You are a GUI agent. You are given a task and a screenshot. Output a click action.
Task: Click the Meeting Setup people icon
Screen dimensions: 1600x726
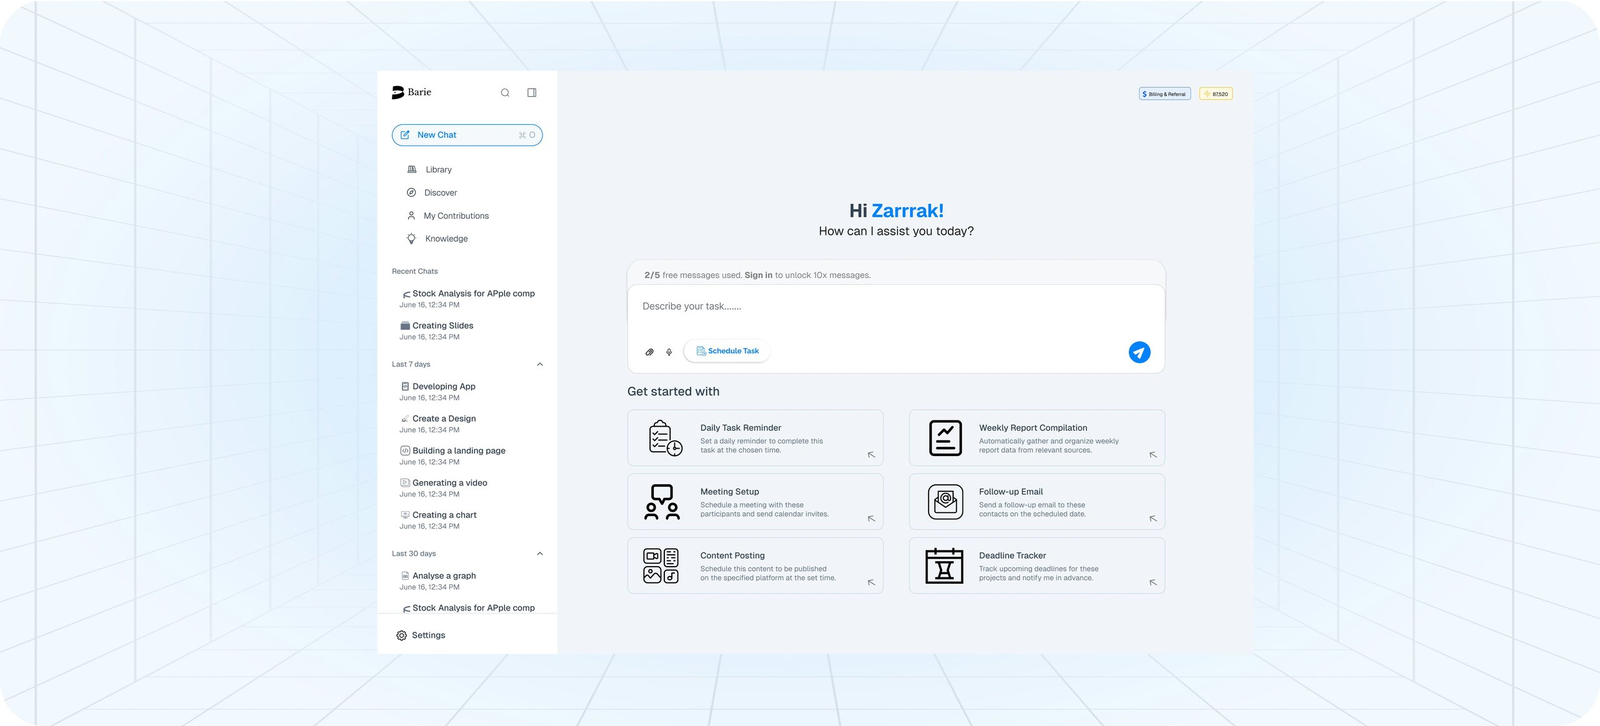coord(662,502)
